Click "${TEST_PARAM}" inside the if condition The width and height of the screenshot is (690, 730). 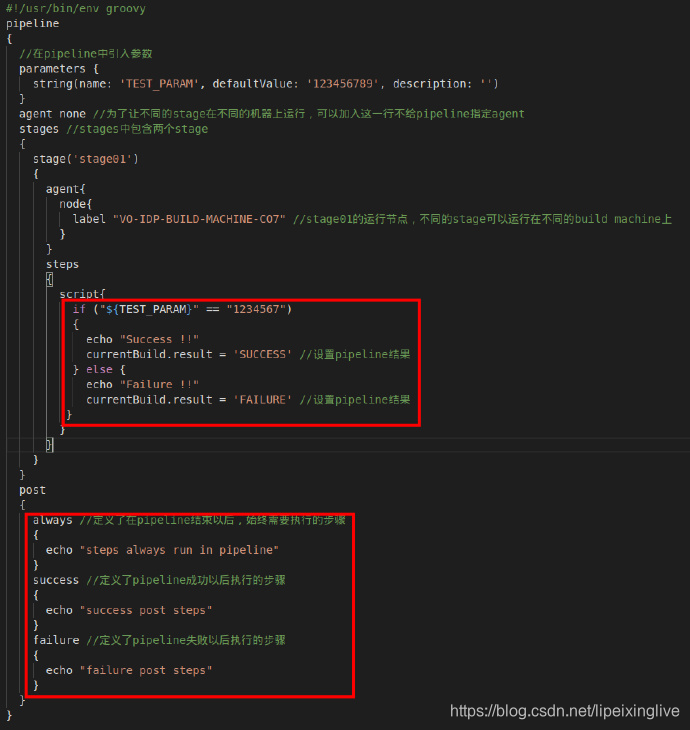pos(149,310)
